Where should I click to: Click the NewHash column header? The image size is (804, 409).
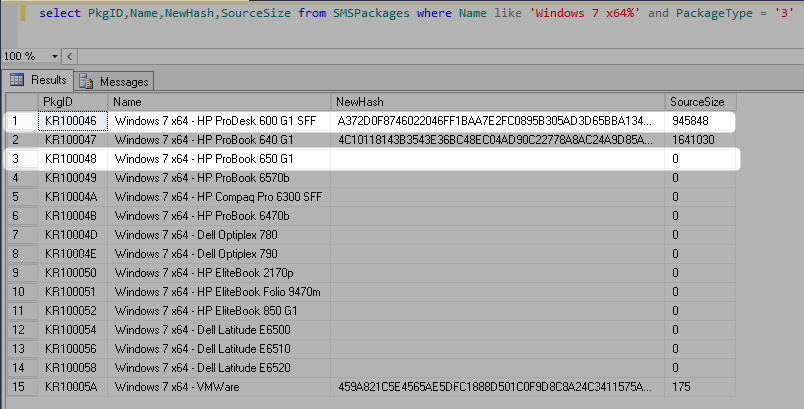(x=497, y=102)
